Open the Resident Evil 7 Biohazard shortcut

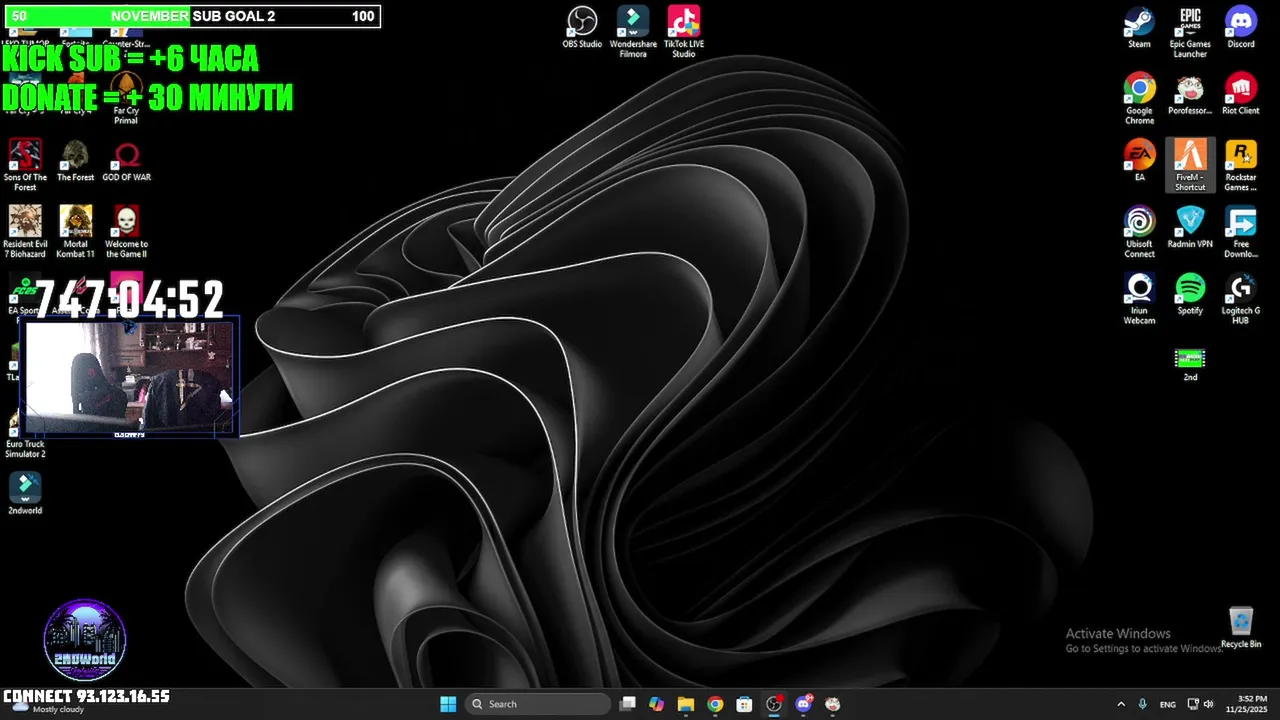pyautogui.click(x=25, y=232)
